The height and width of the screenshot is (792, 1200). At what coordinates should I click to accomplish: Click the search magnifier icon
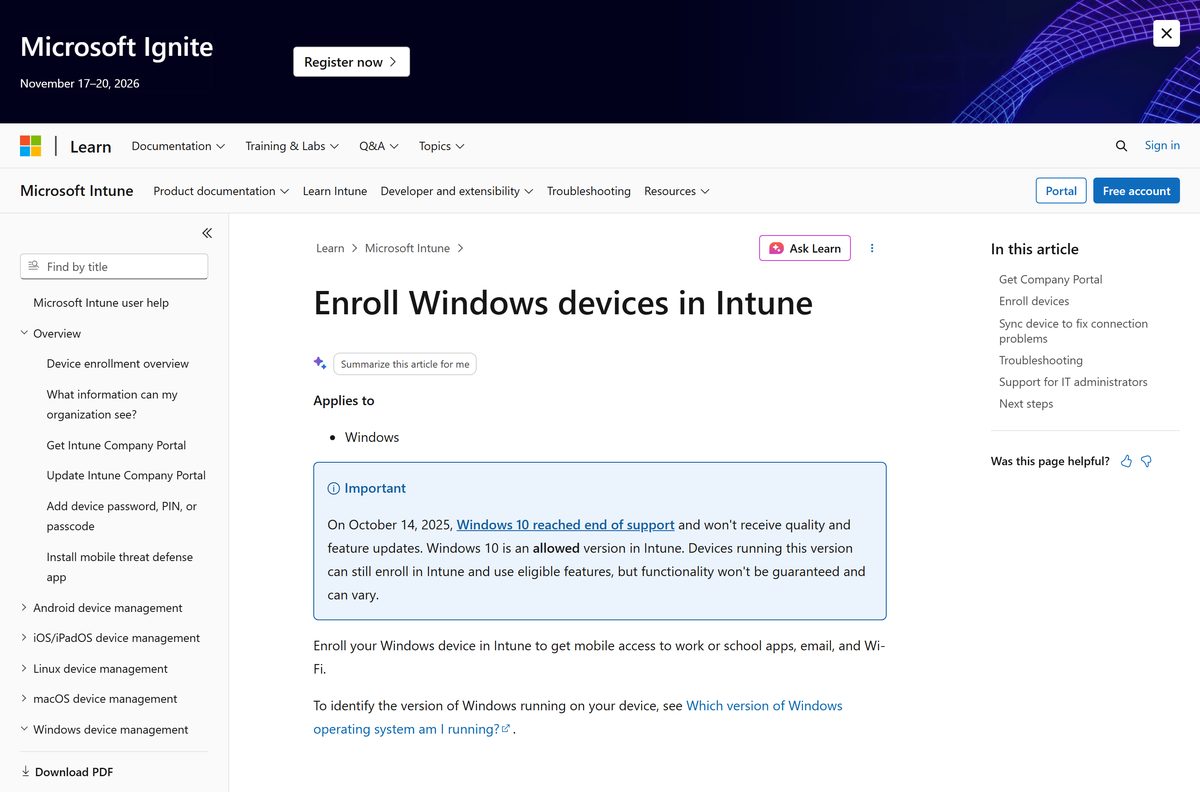click(x=1121, y=146)
